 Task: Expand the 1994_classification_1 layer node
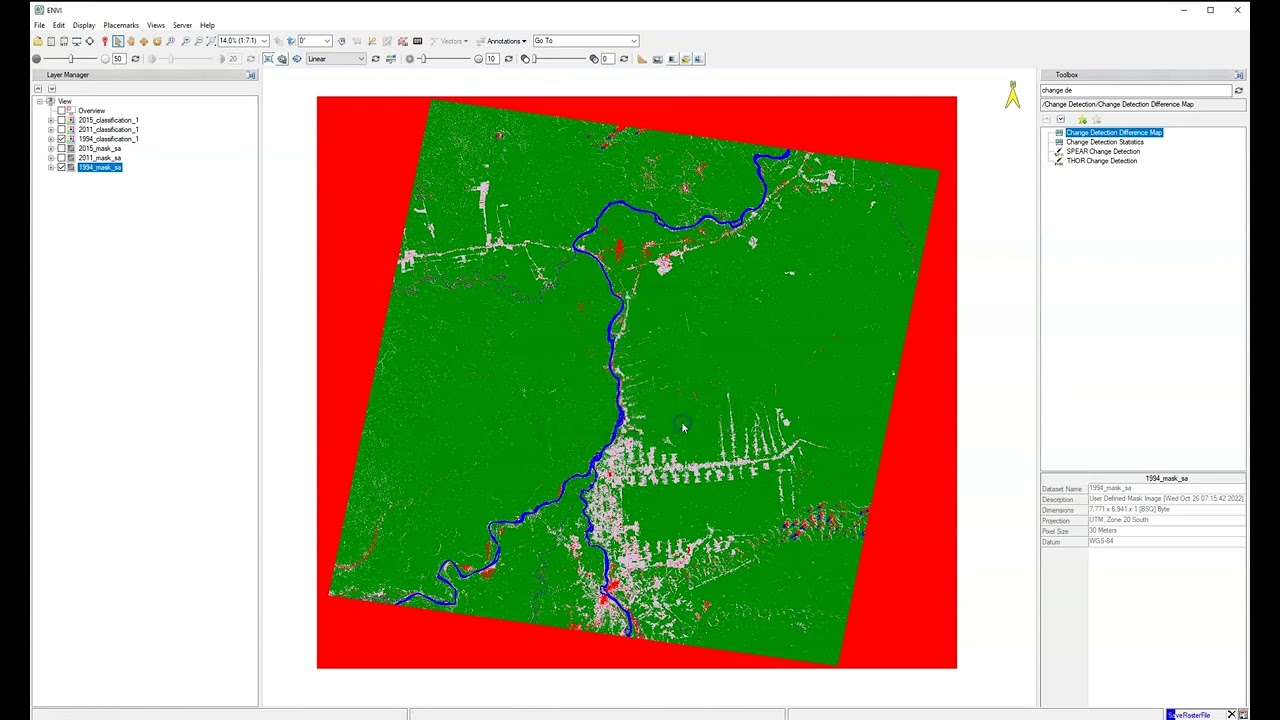(51, 139)
